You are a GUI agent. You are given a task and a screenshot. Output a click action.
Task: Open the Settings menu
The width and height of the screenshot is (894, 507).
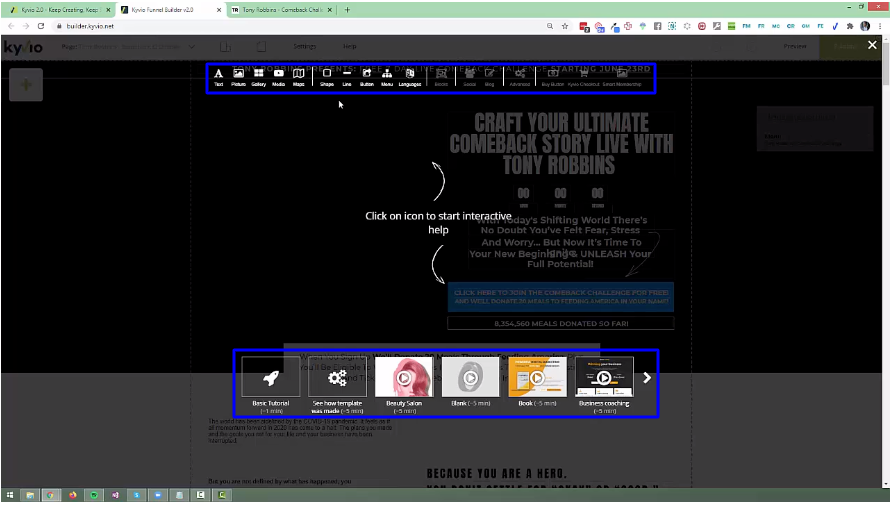pyautogui.click(x=305, y=47)
